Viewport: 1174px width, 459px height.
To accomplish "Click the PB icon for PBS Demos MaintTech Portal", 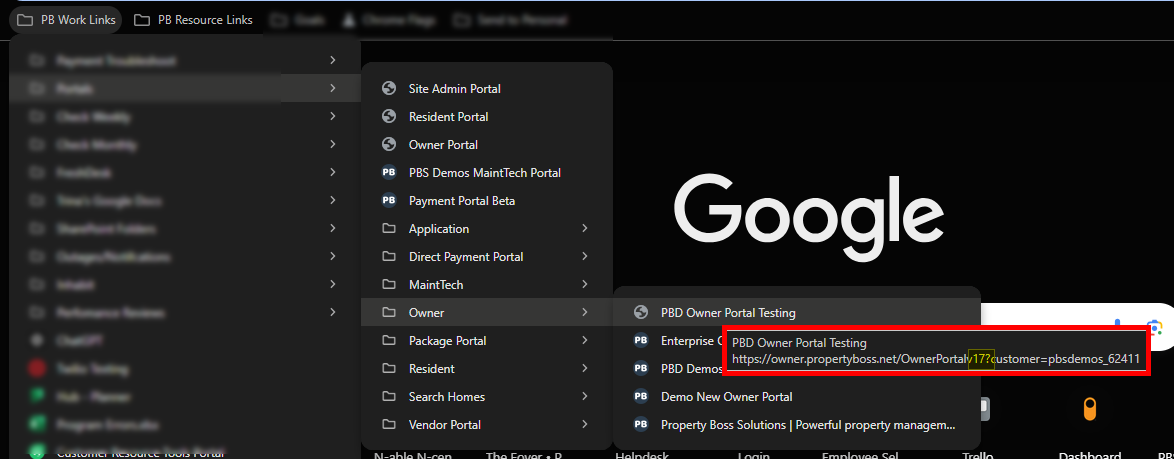I will click(389, 173).
